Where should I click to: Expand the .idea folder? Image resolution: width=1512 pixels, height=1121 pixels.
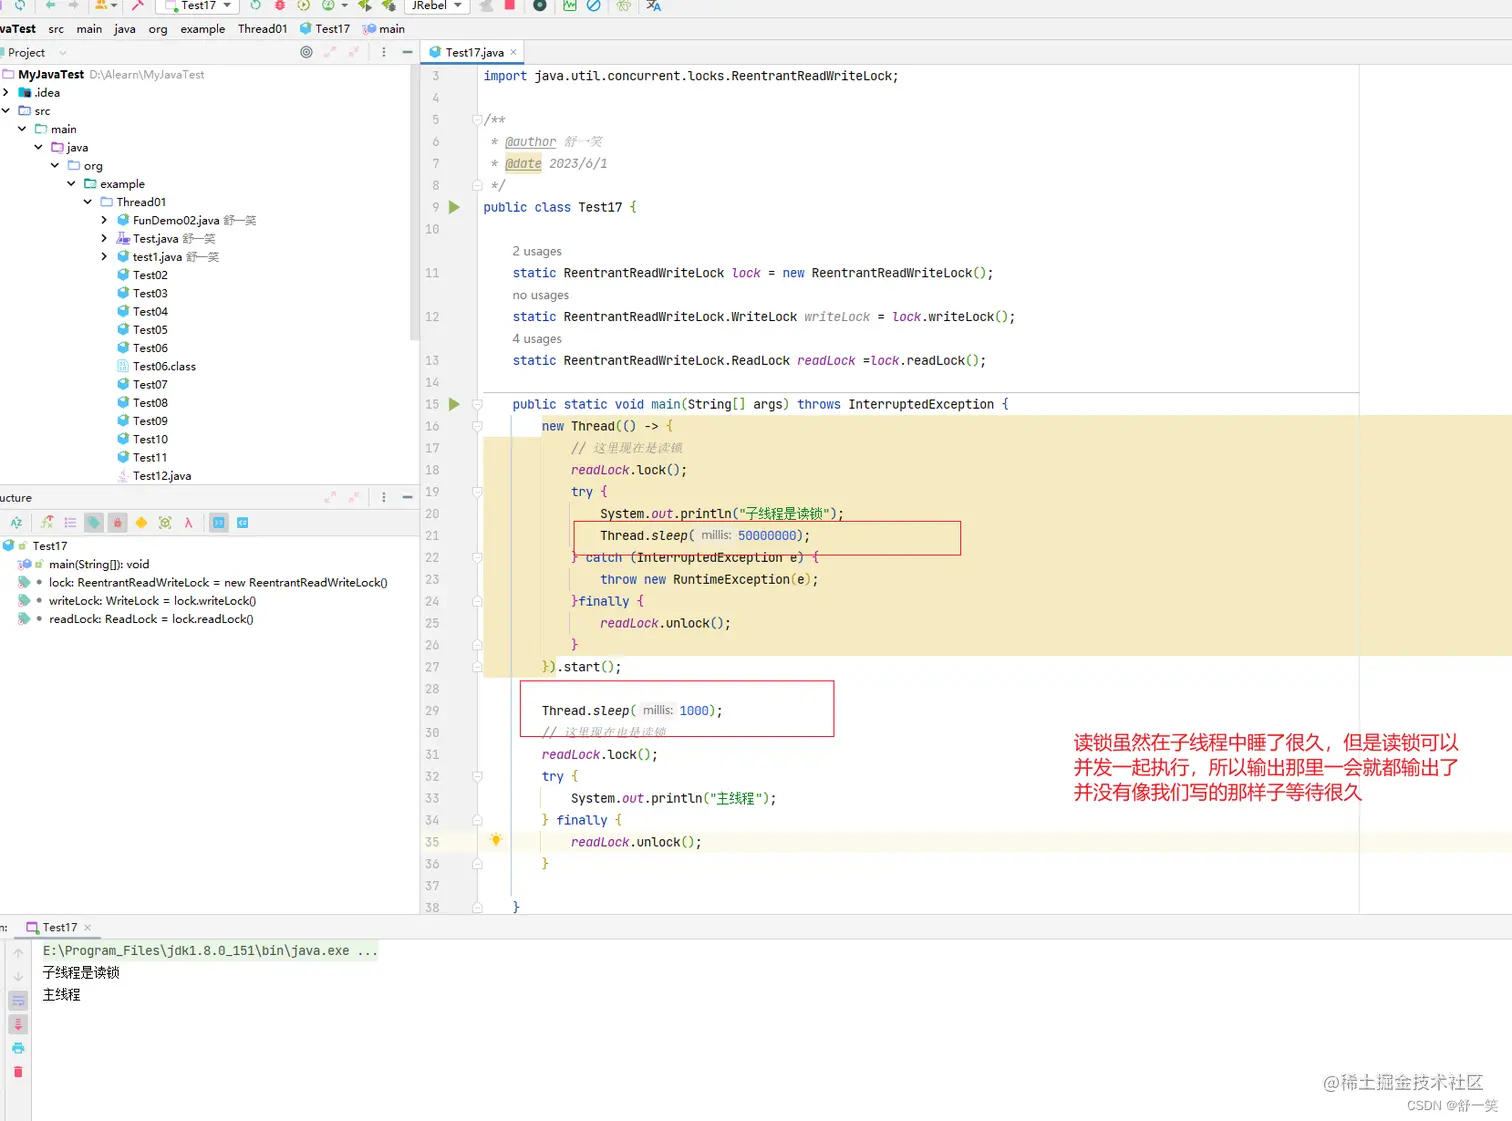6,92
